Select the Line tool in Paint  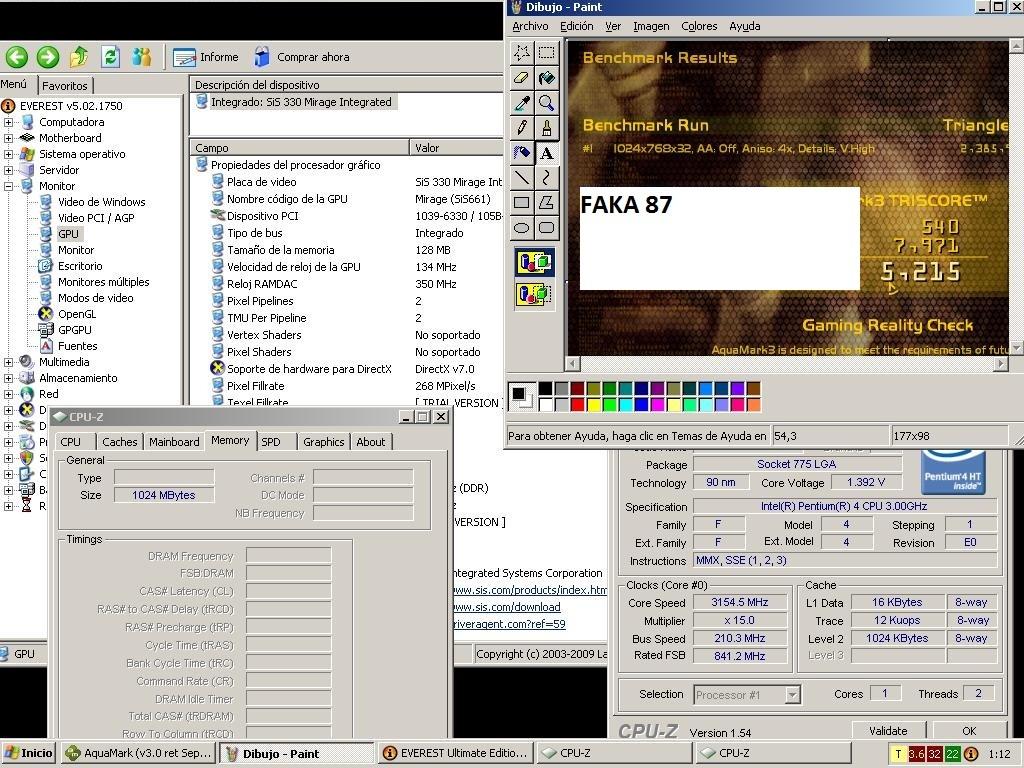click(x=522, y=178)
